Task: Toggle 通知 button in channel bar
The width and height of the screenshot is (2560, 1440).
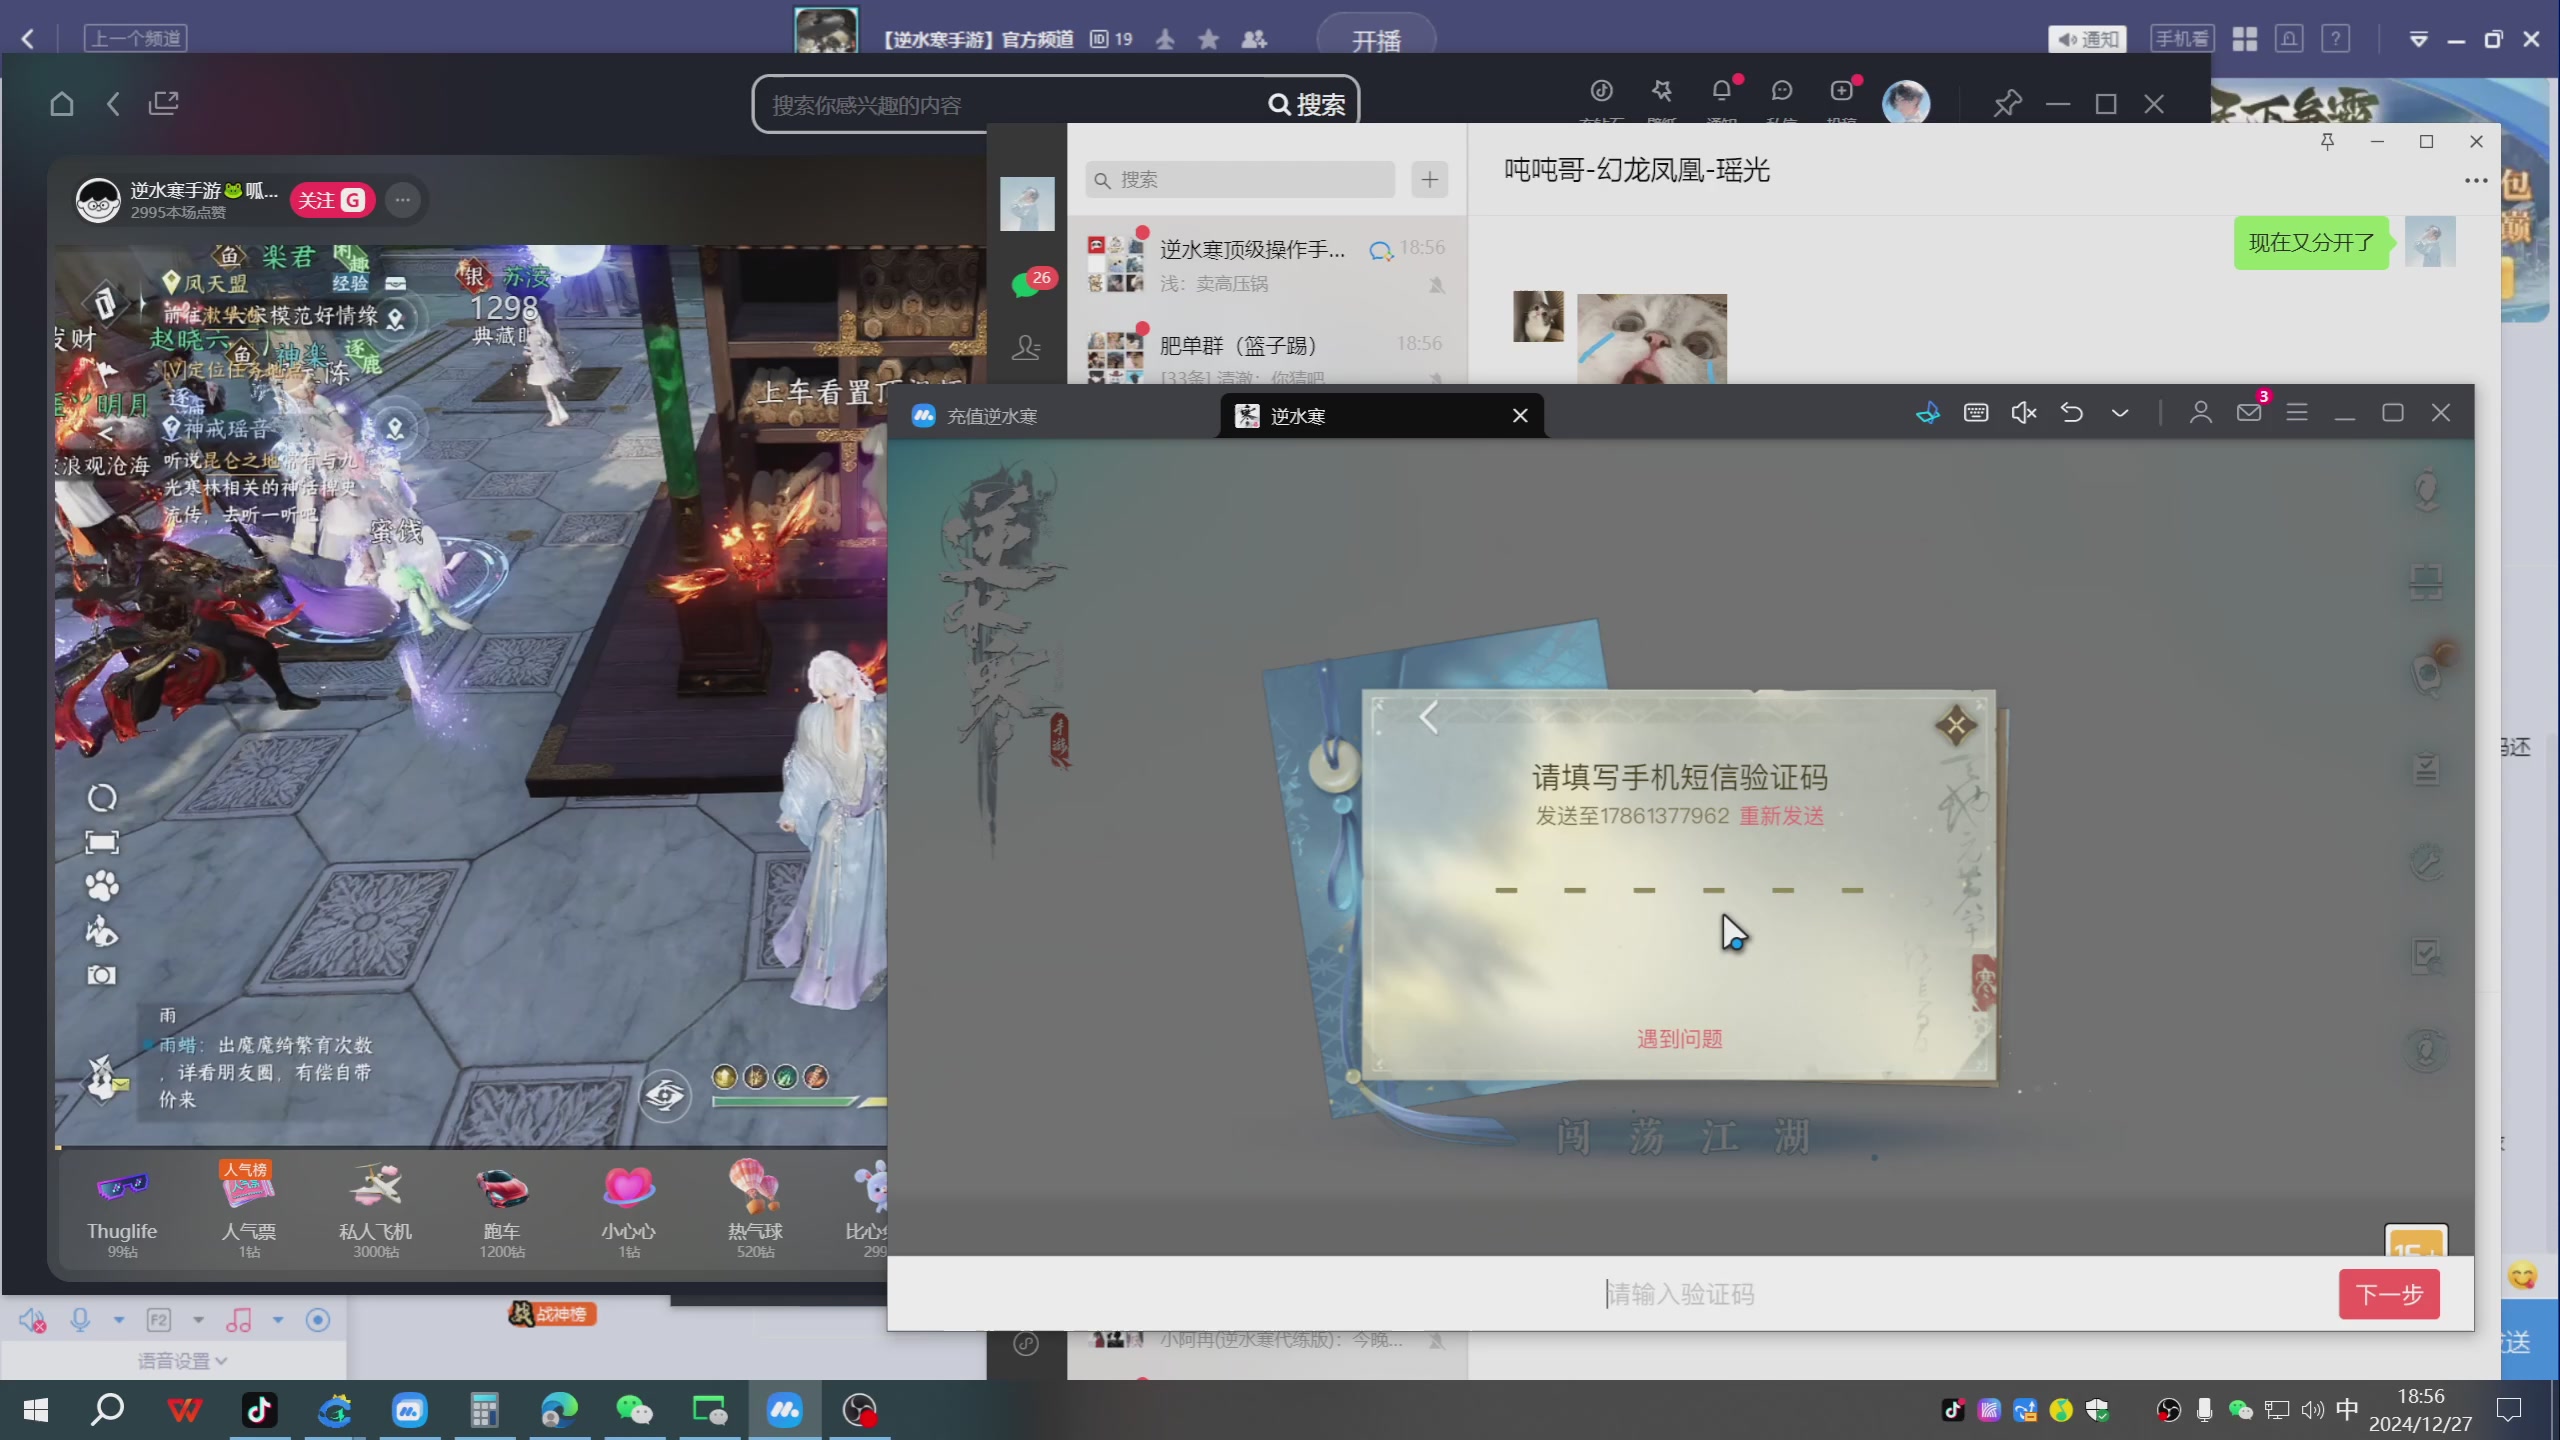Action: tap(2088, 39)
